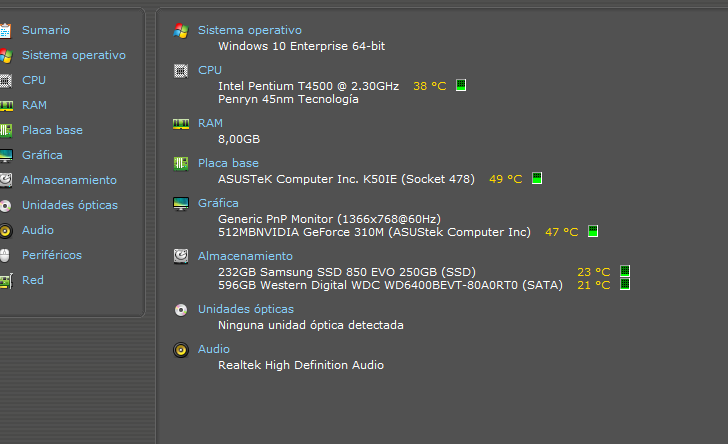Image resolution: width=728 pixels, height=444 pixels.
Task: Click the Audio speaker icon in sidebar
Action: (6, 231)
